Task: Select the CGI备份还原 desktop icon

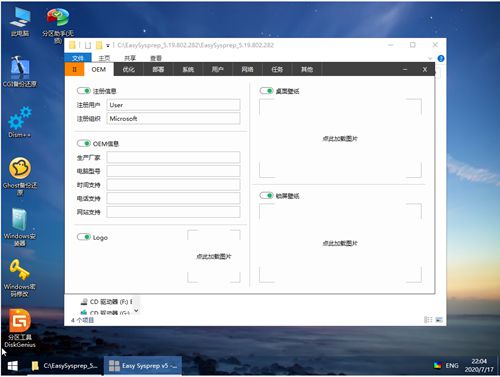Action: tap(20, 72)
